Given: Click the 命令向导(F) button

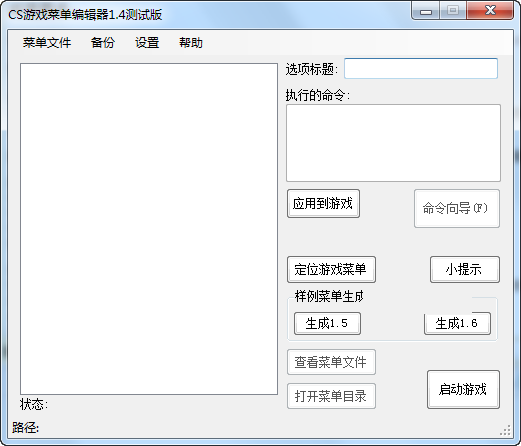Looking at the screenshot, I should click(x=457, y=209).
